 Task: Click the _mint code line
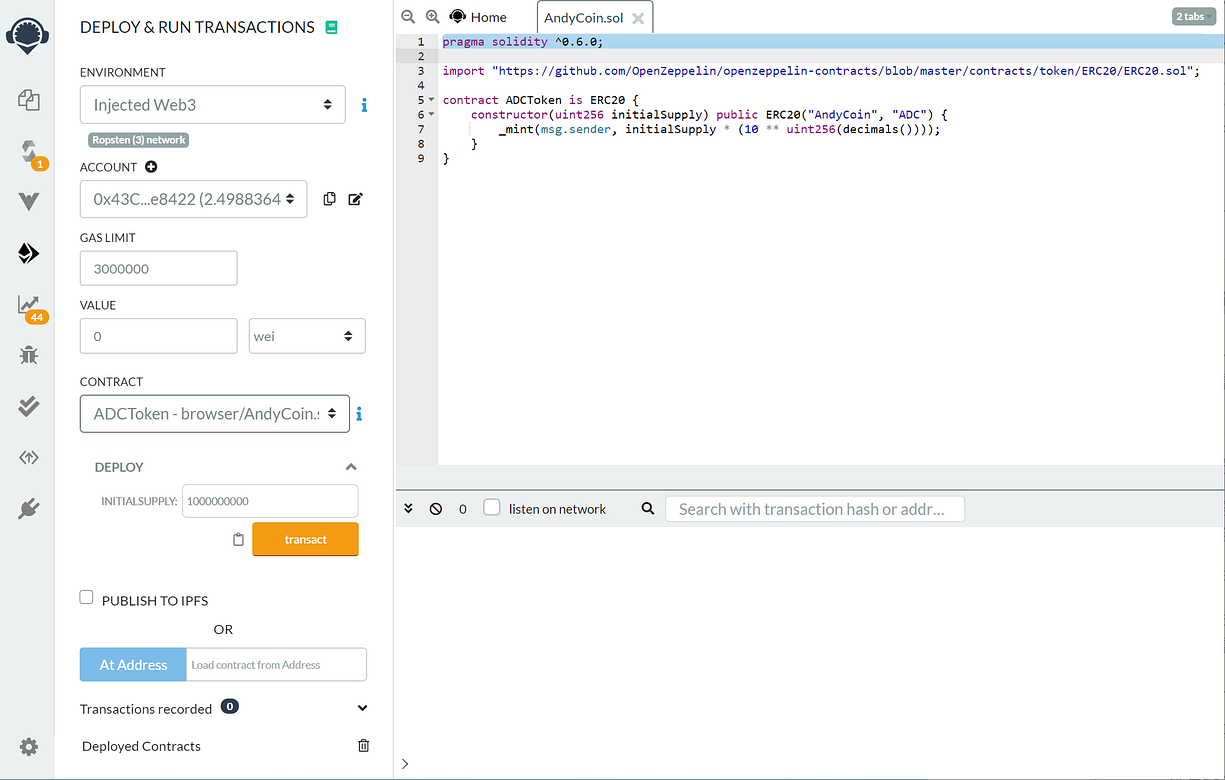(x=720, y=129)
